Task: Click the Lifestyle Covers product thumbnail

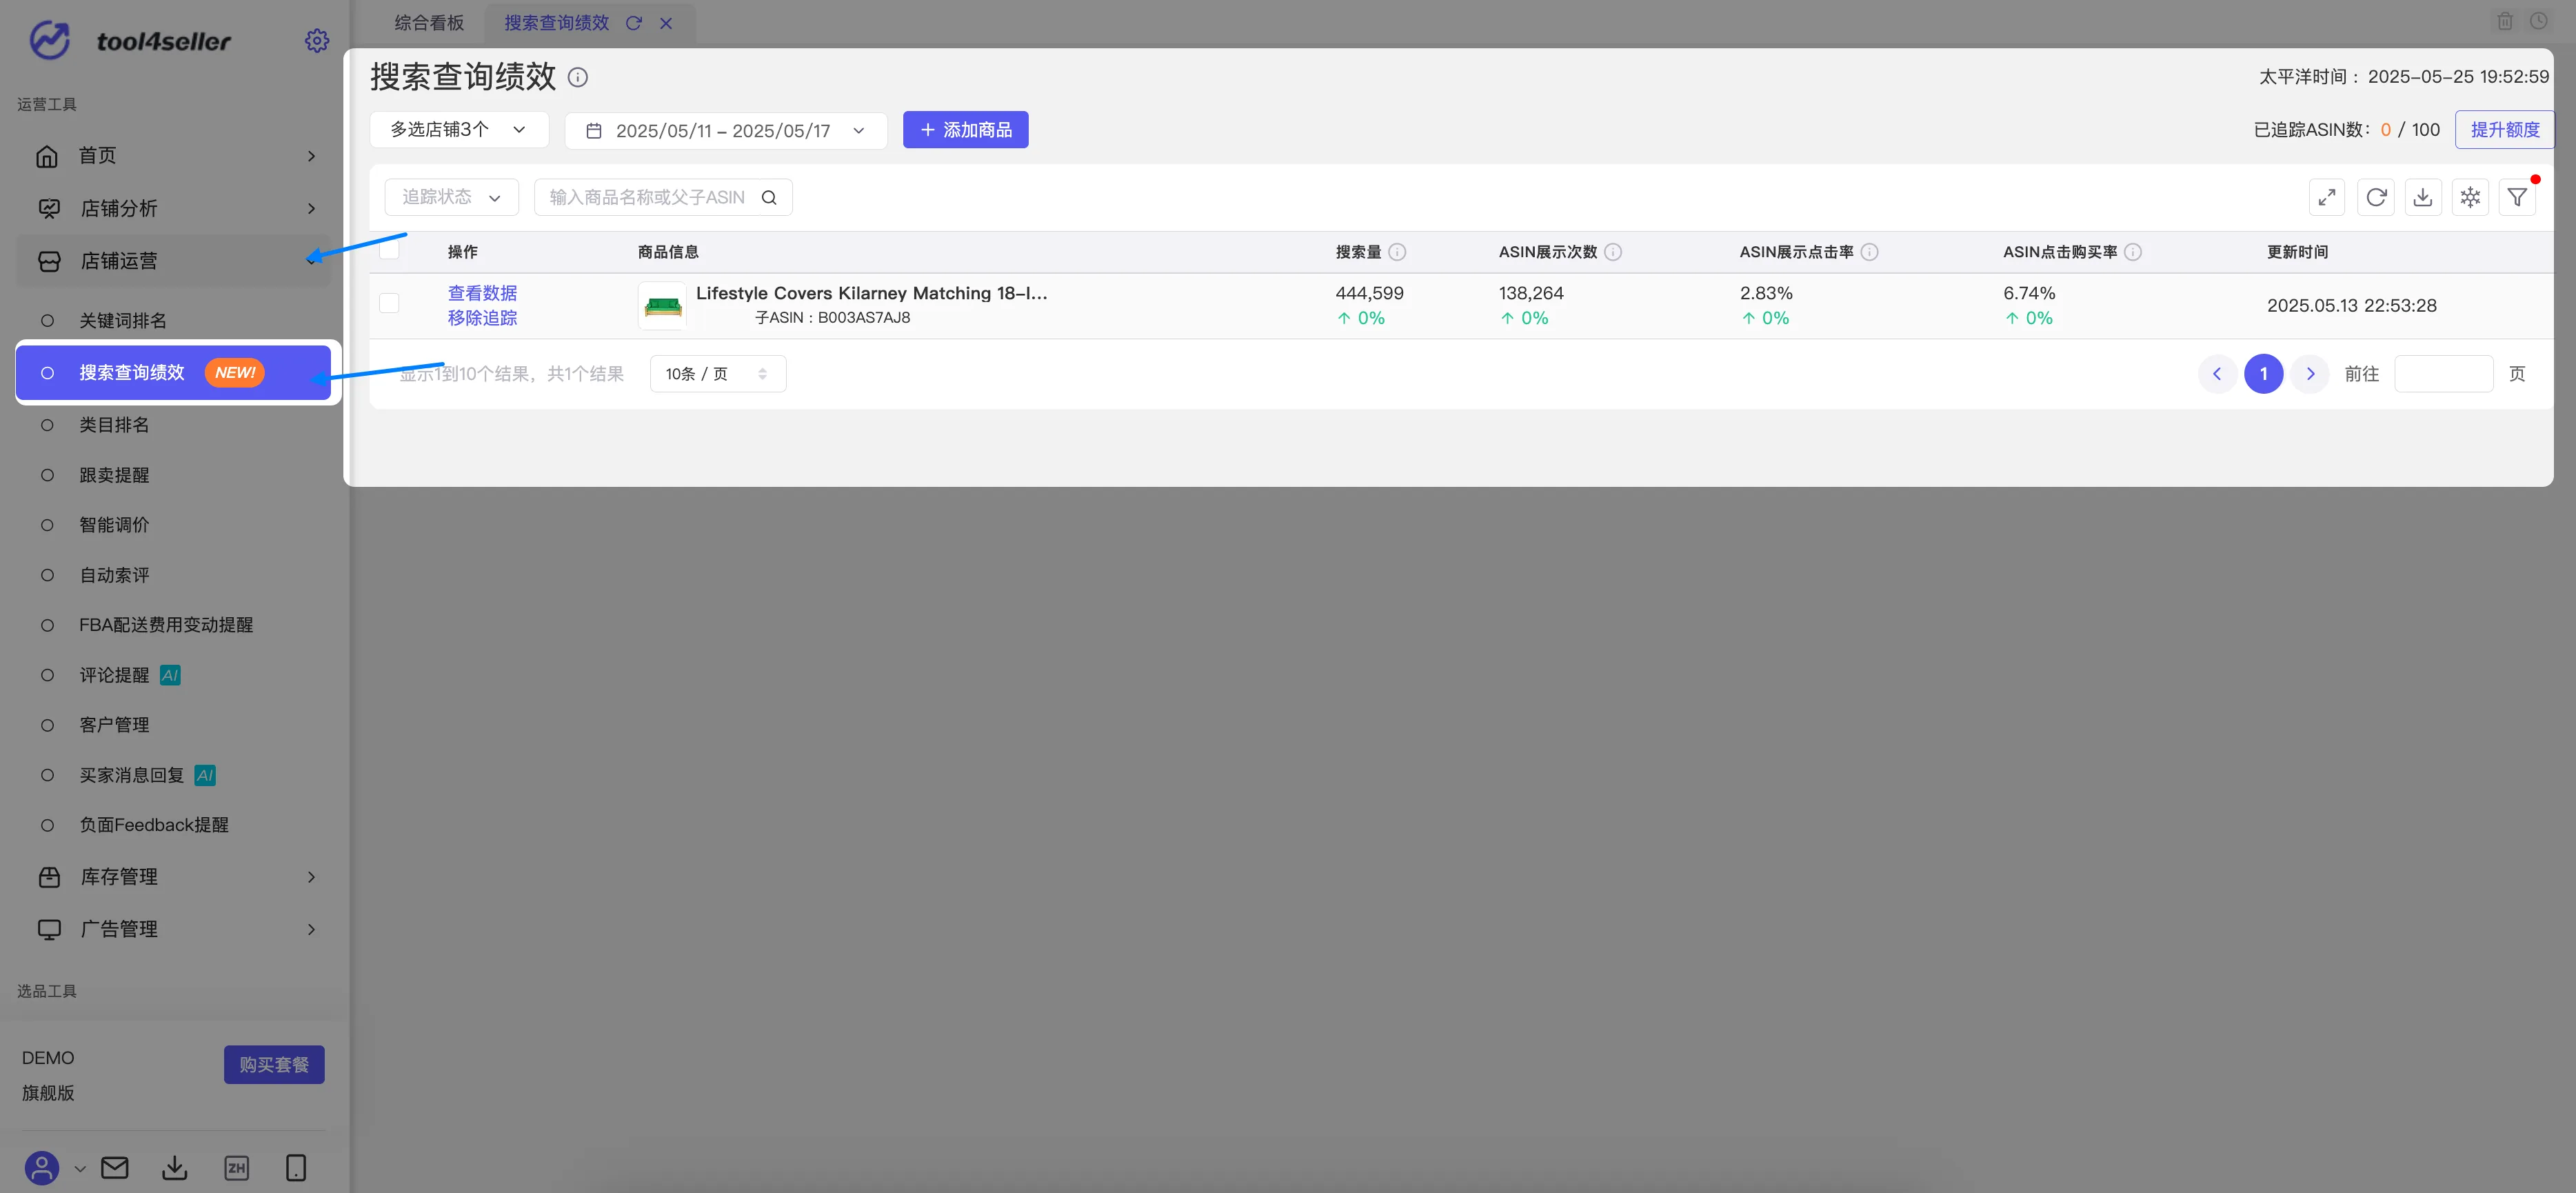Action: click(662, 306)
